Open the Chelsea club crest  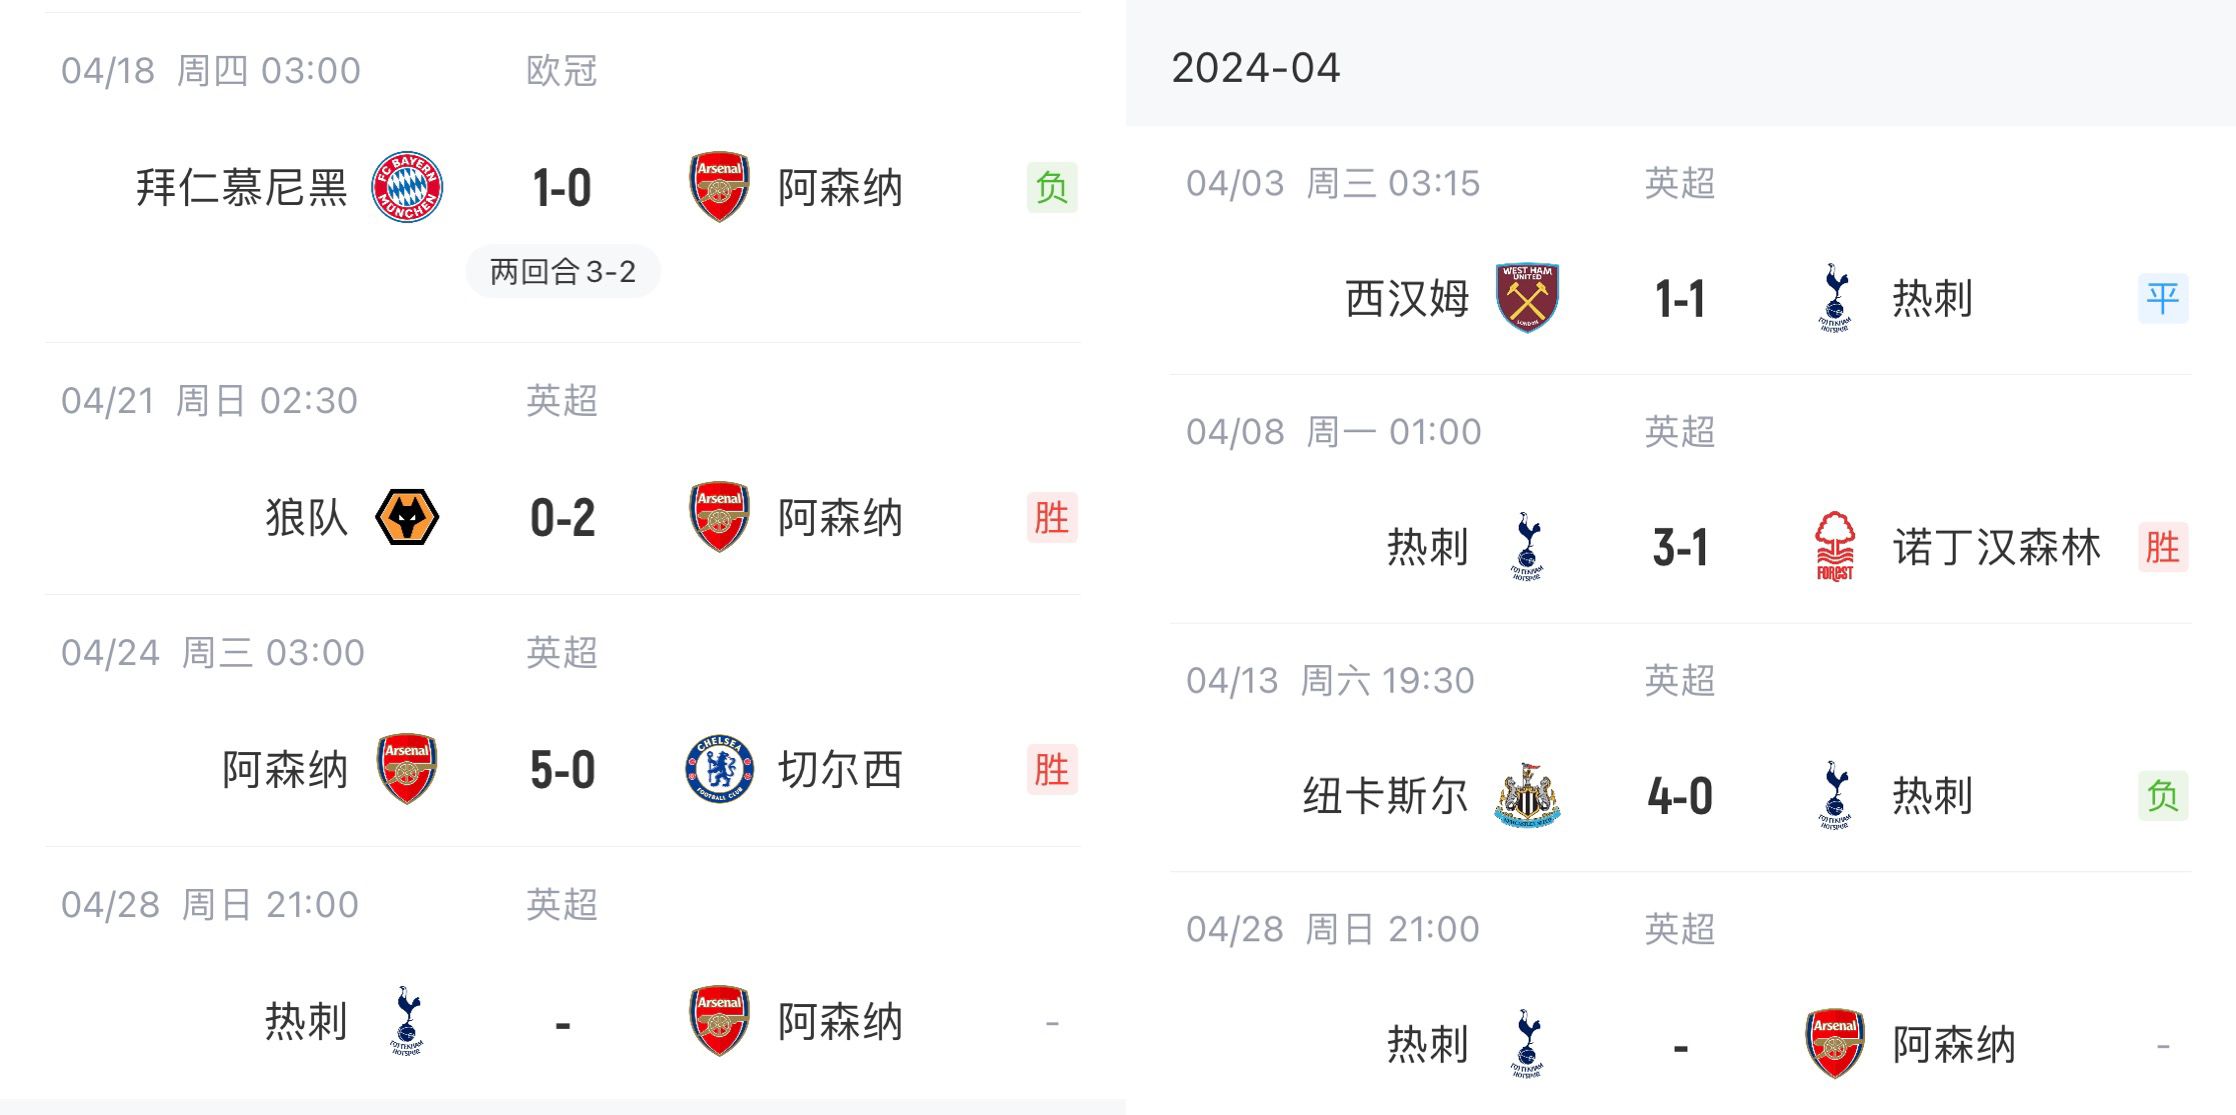point(719,769)
